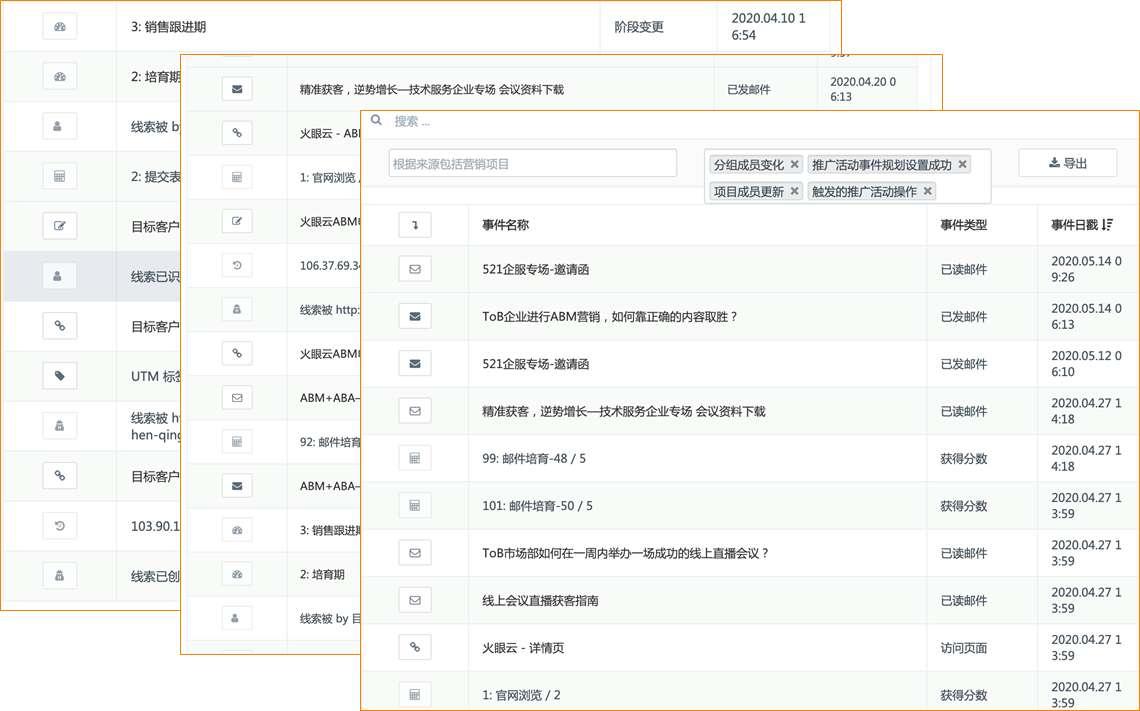Click the stage gauge icon beside "3: 销售跟进期"
1140x711 pixels.
[59, 25]
